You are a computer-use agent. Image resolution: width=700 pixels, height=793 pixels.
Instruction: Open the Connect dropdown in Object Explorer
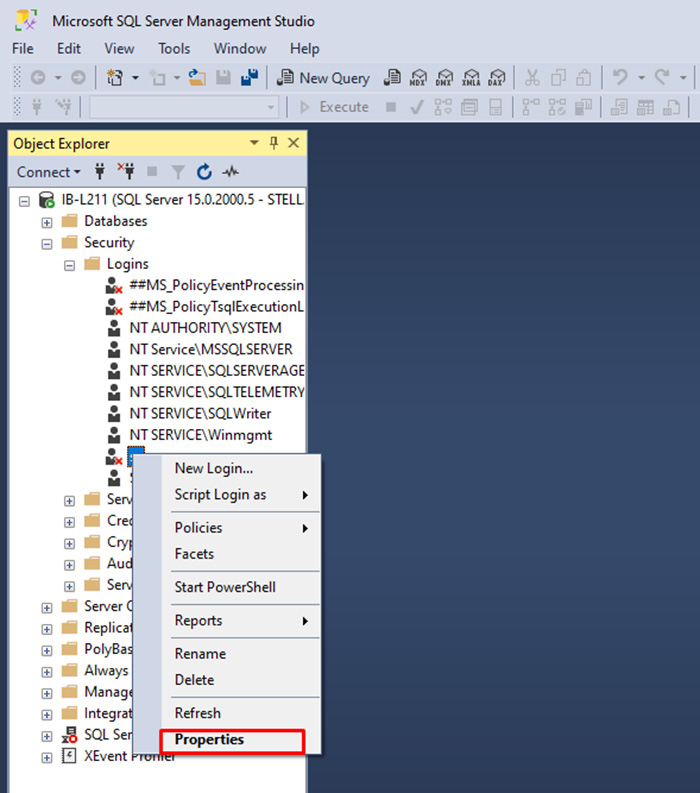coord(49,172)
